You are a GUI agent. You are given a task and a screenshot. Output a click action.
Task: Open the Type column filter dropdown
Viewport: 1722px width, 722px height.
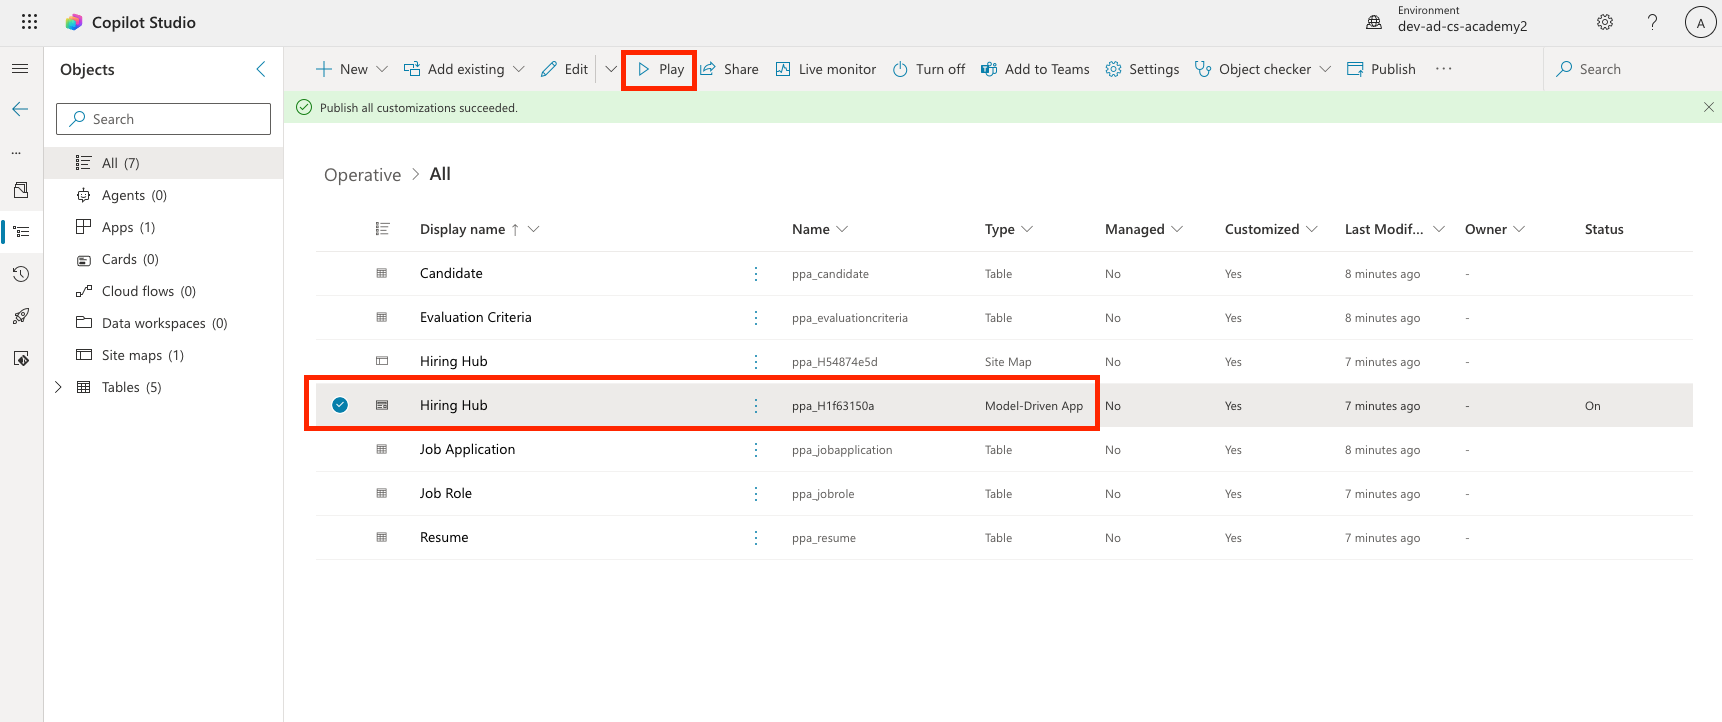(x=1027, y=229)
